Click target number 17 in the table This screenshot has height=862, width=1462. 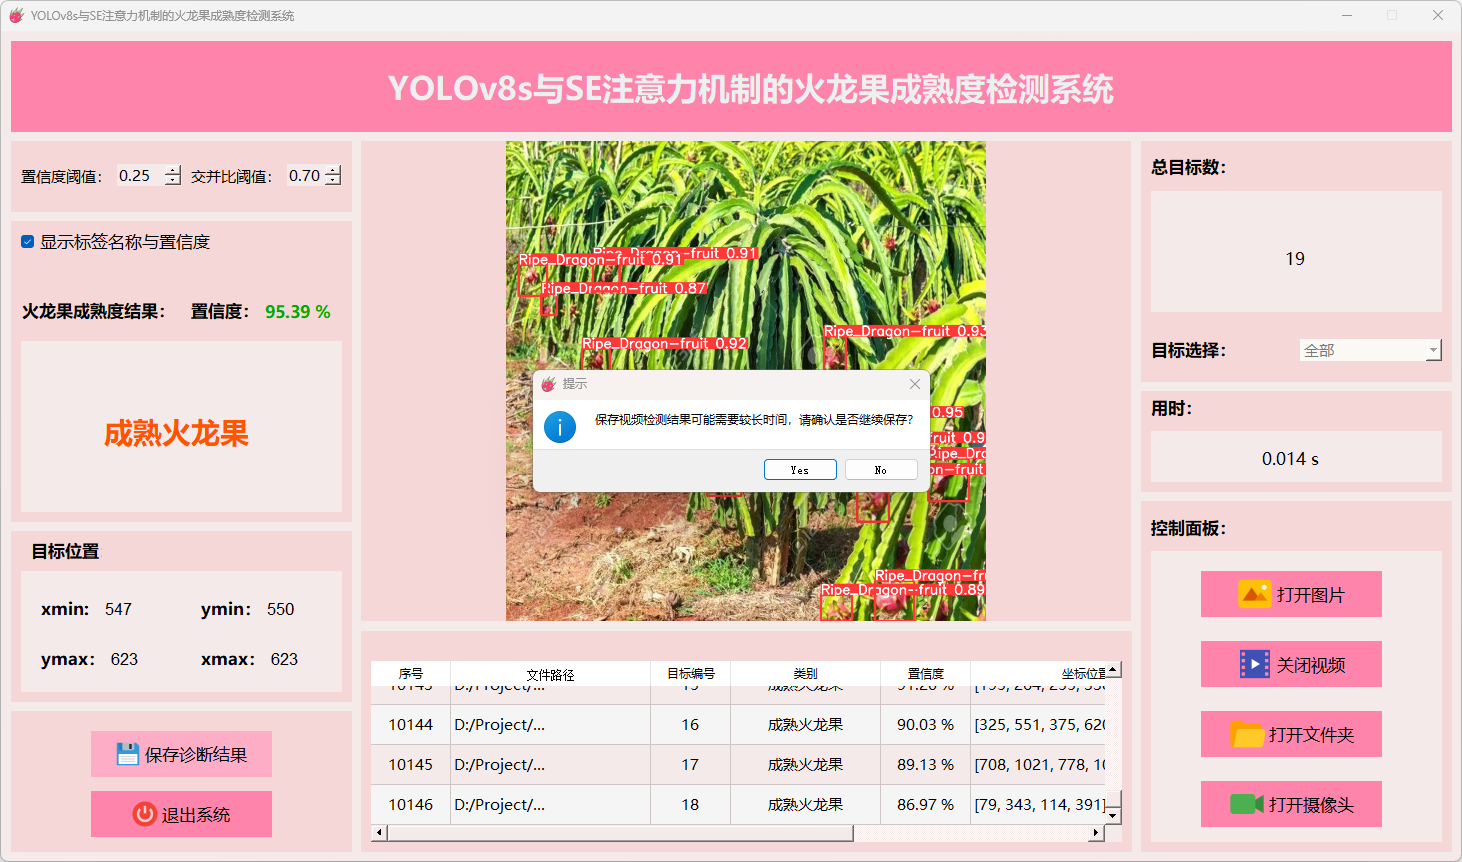tap(691, 764)
